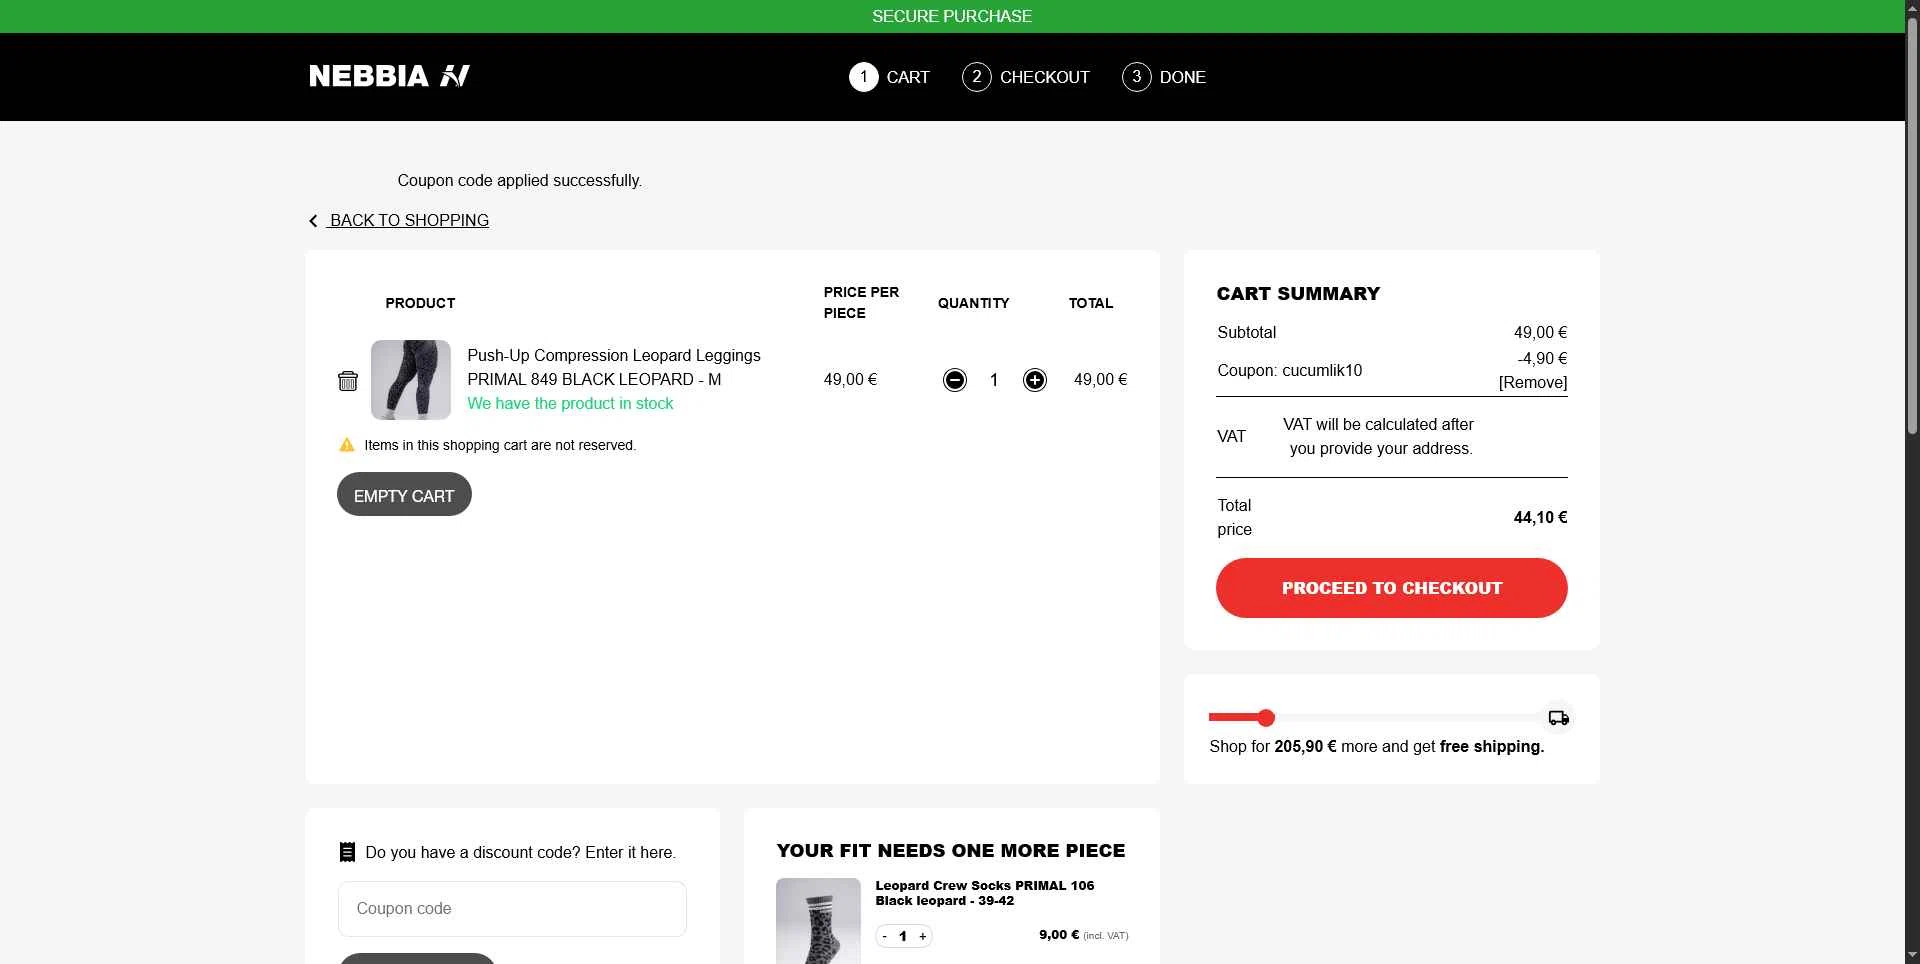Click the back arrow chevron icon
Screen dimensions: 1920x964
click(313, 221)
